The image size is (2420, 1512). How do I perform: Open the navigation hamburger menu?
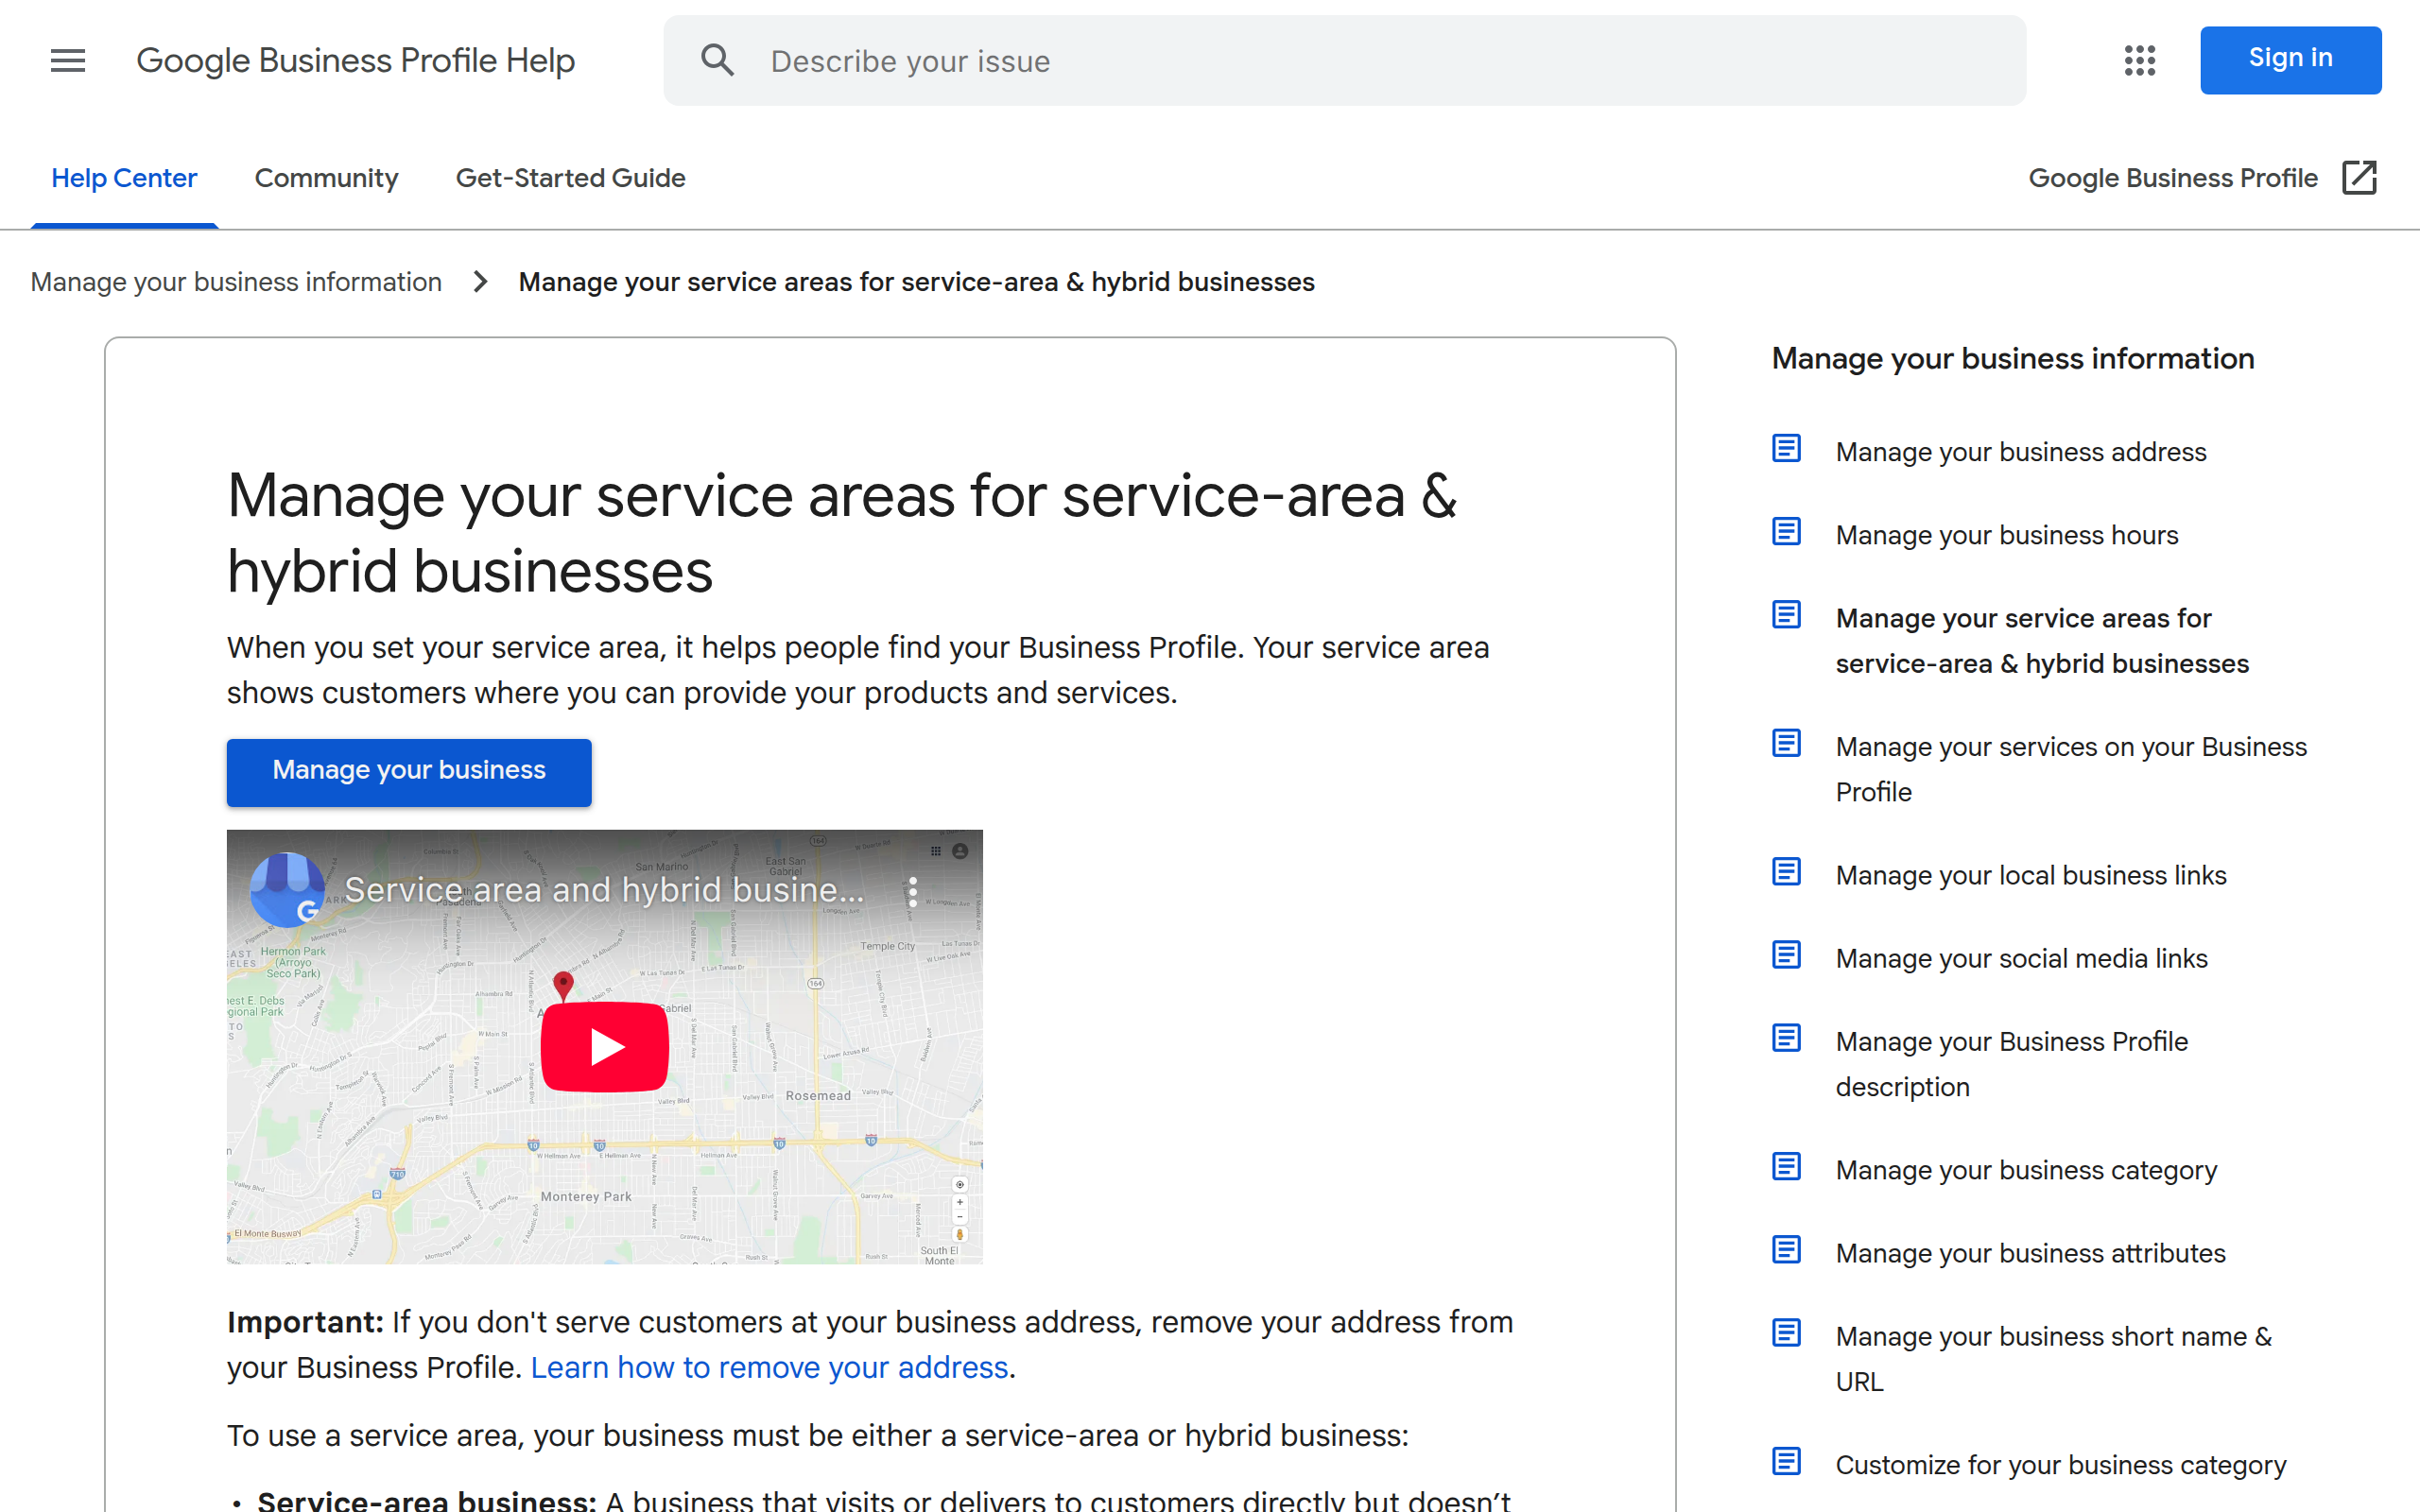(67, 60)
